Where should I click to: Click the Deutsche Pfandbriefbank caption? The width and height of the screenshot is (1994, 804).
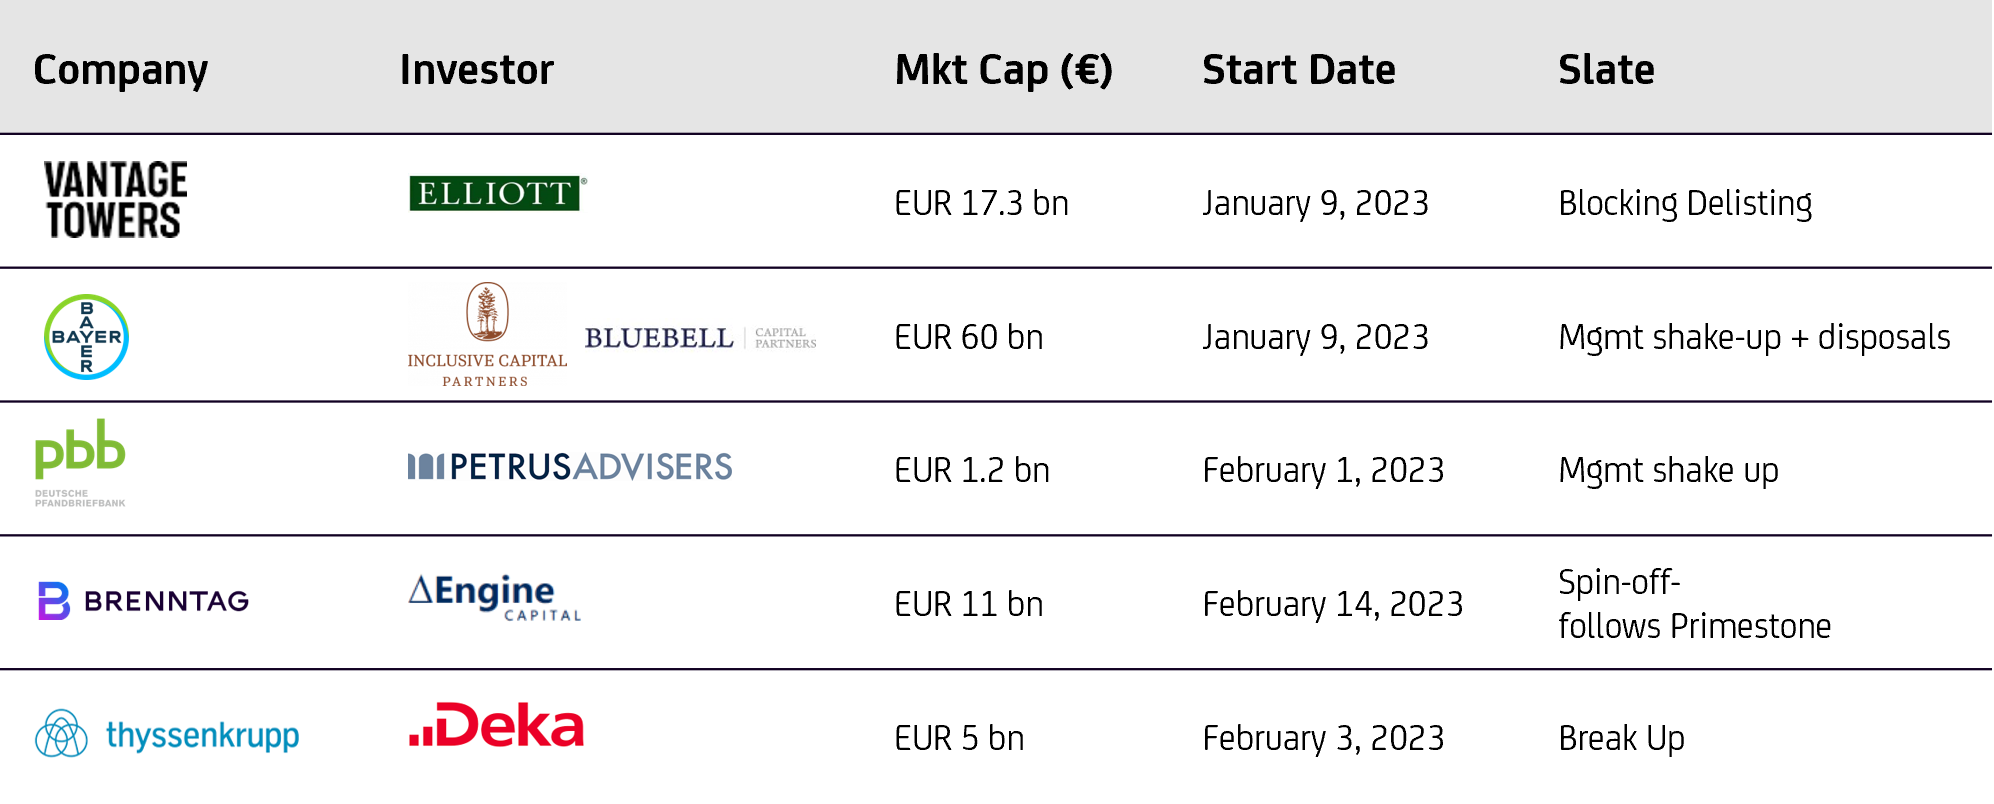point(80,498)
